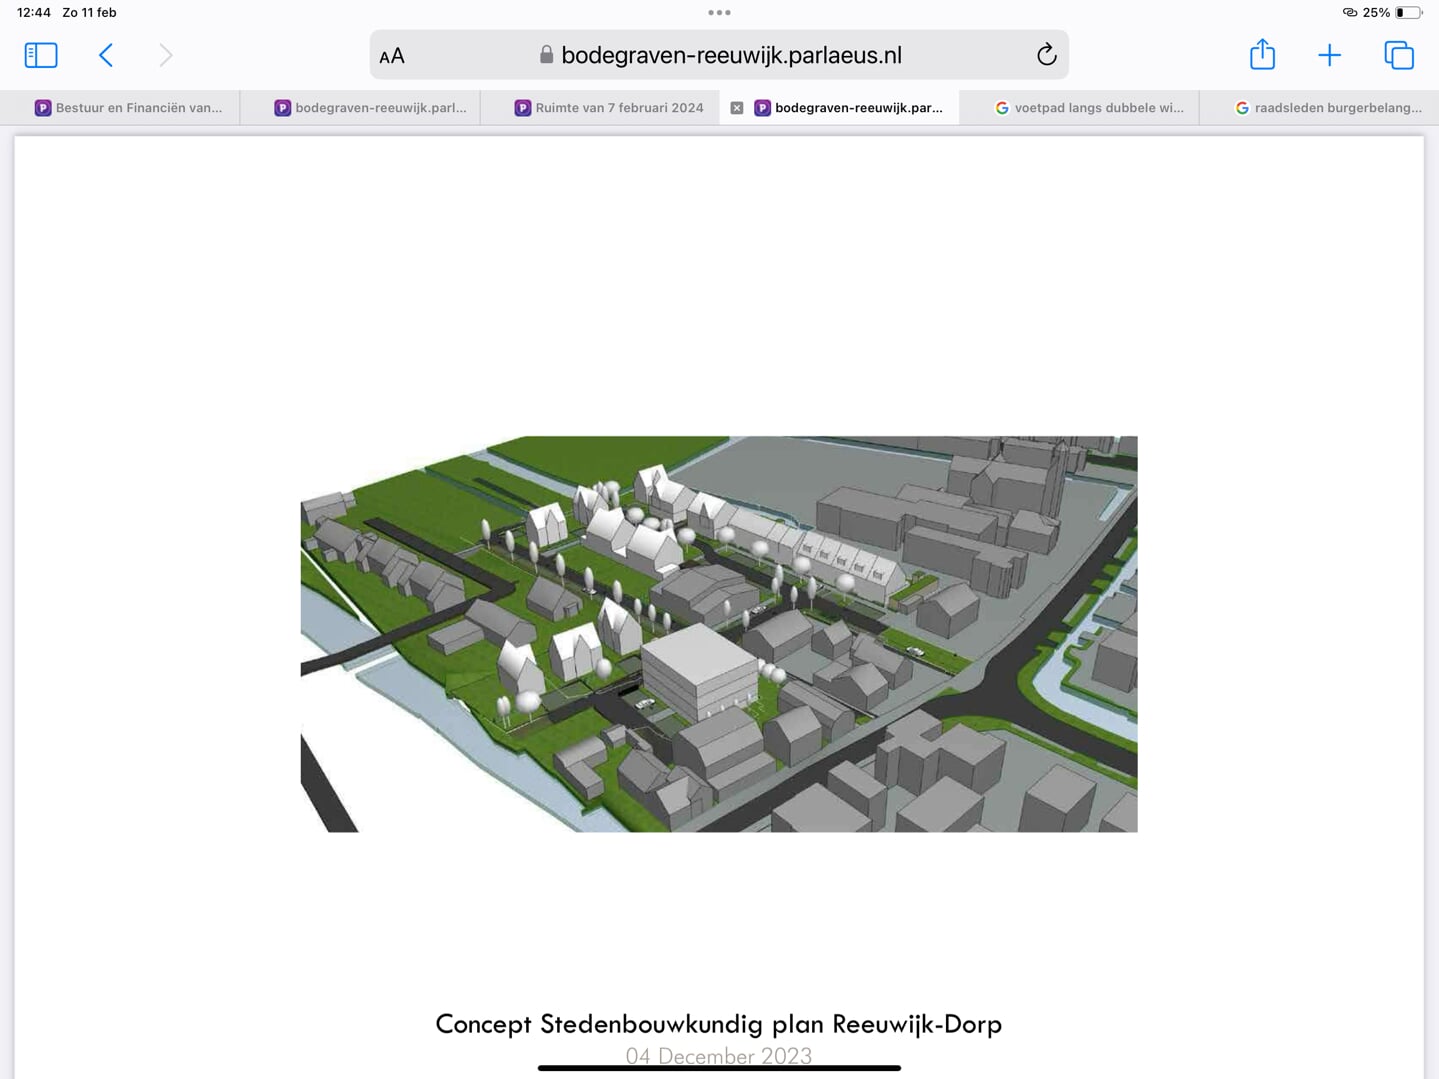The width and height of the screenshot is (1439, 1079).
Task: Switch to second 'bodegraven-reeuwijk.parl...' tab
Action: coord(360,108)
